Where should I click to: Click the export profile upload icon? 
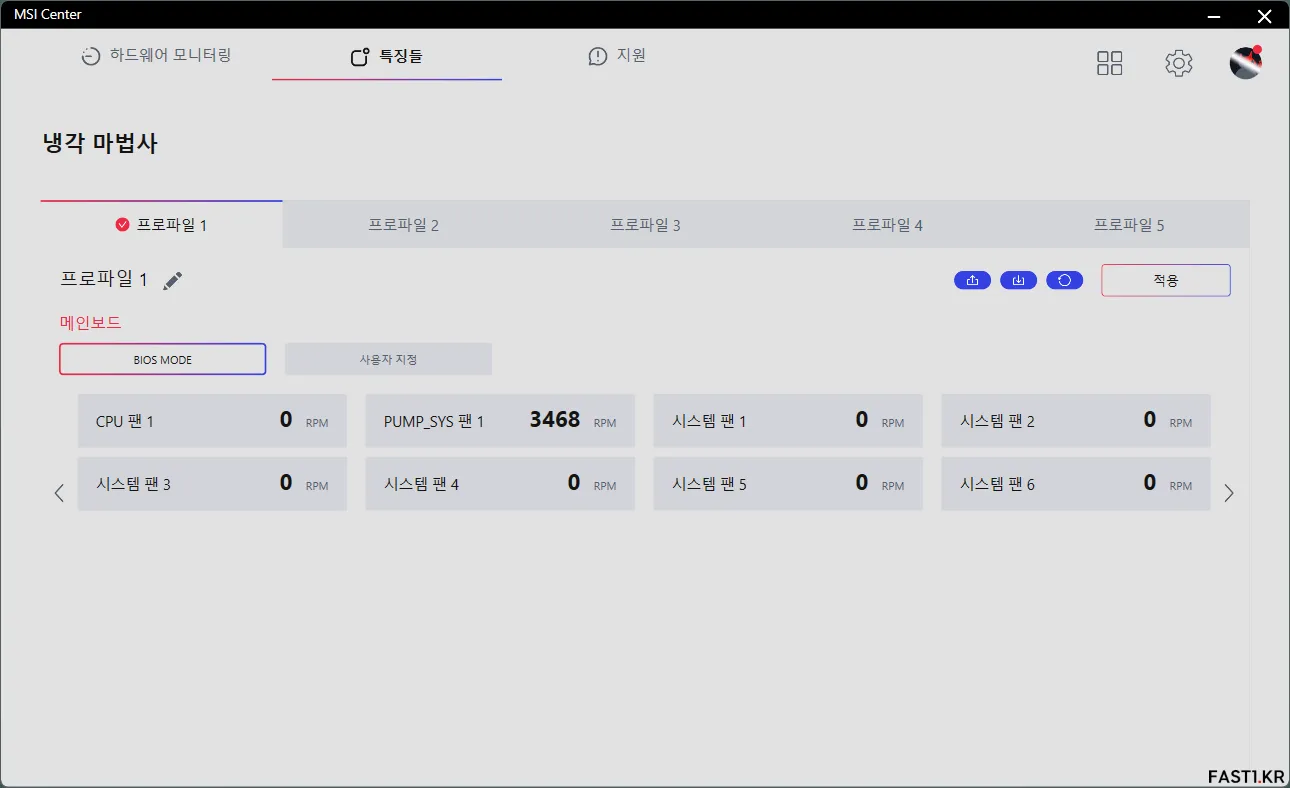[973, 280]
